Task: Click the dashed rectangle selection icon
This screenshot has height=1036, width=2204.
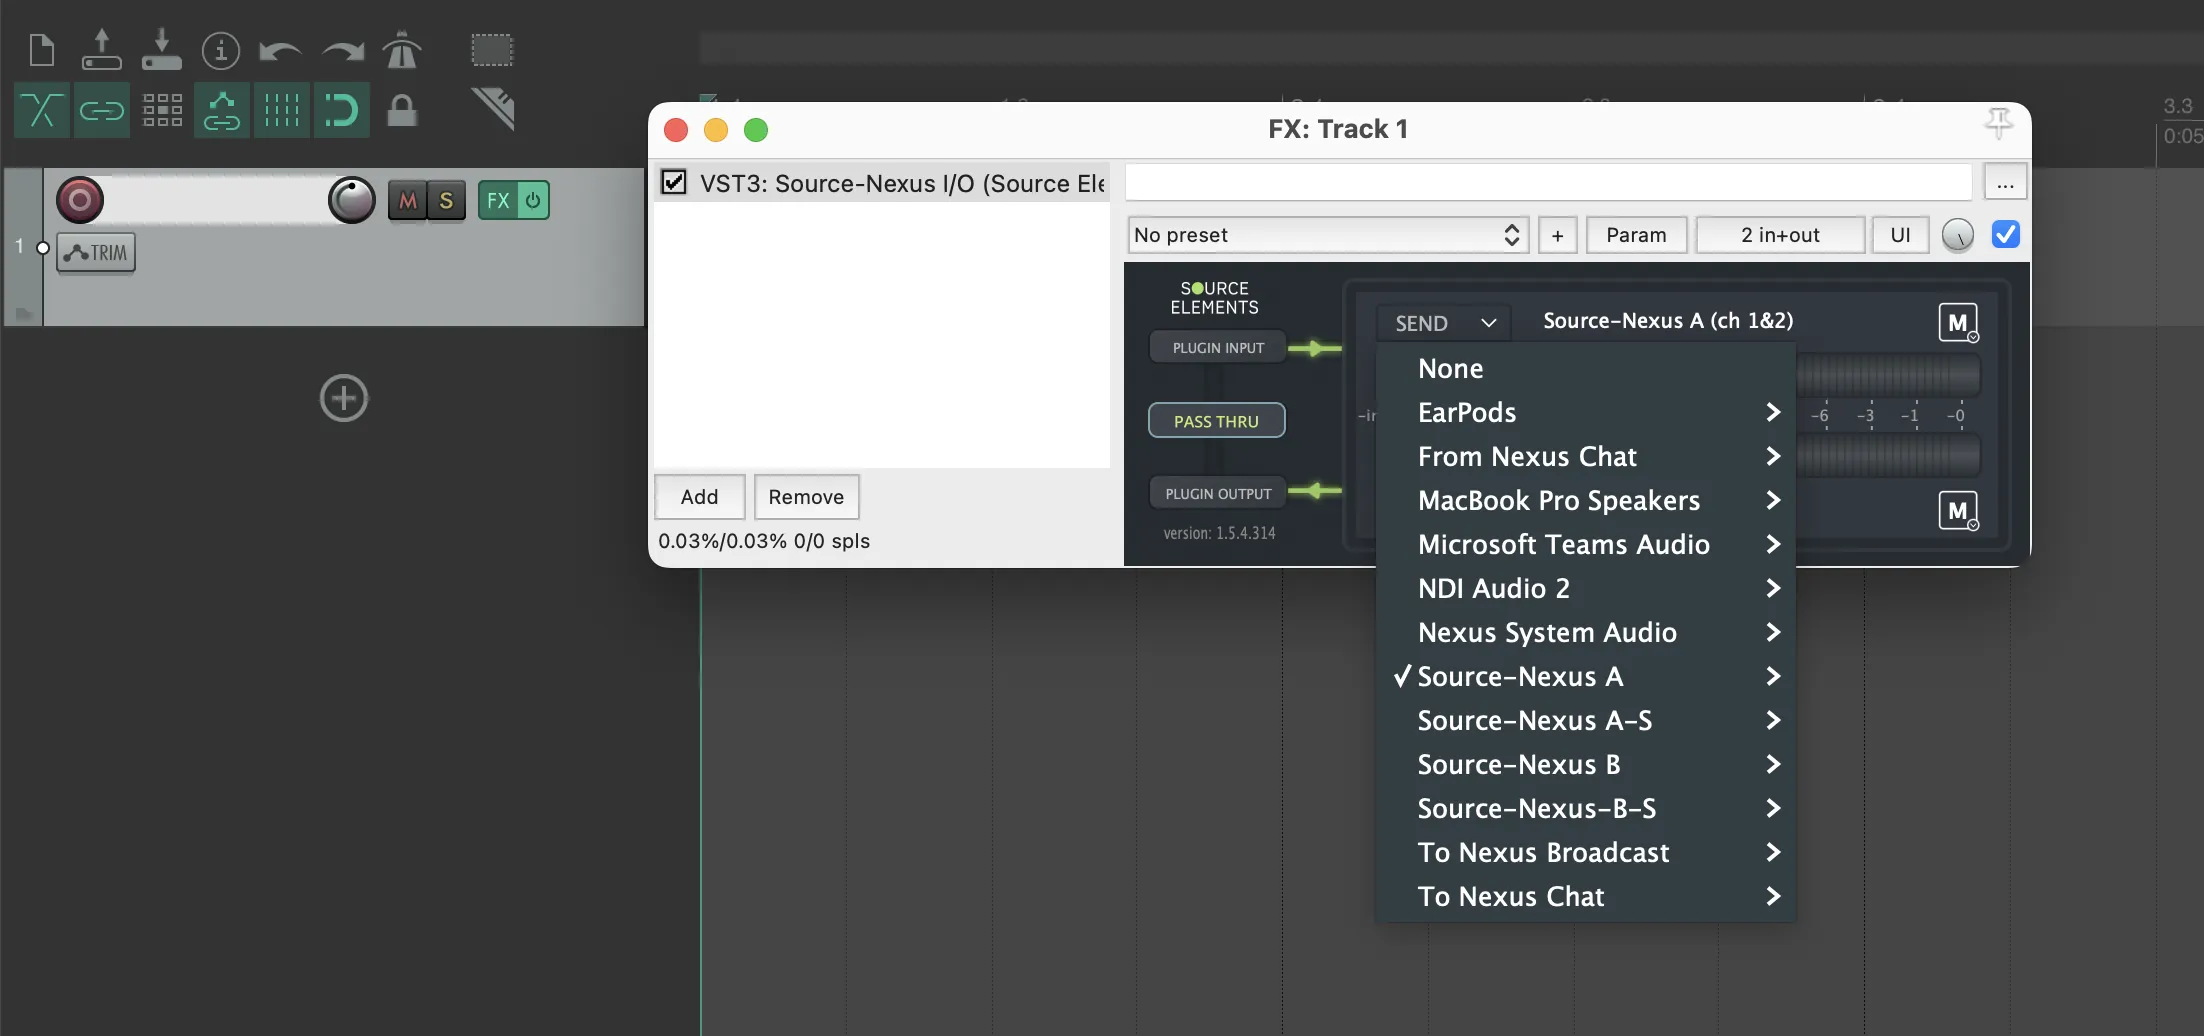Action: [x=492, y=50]
